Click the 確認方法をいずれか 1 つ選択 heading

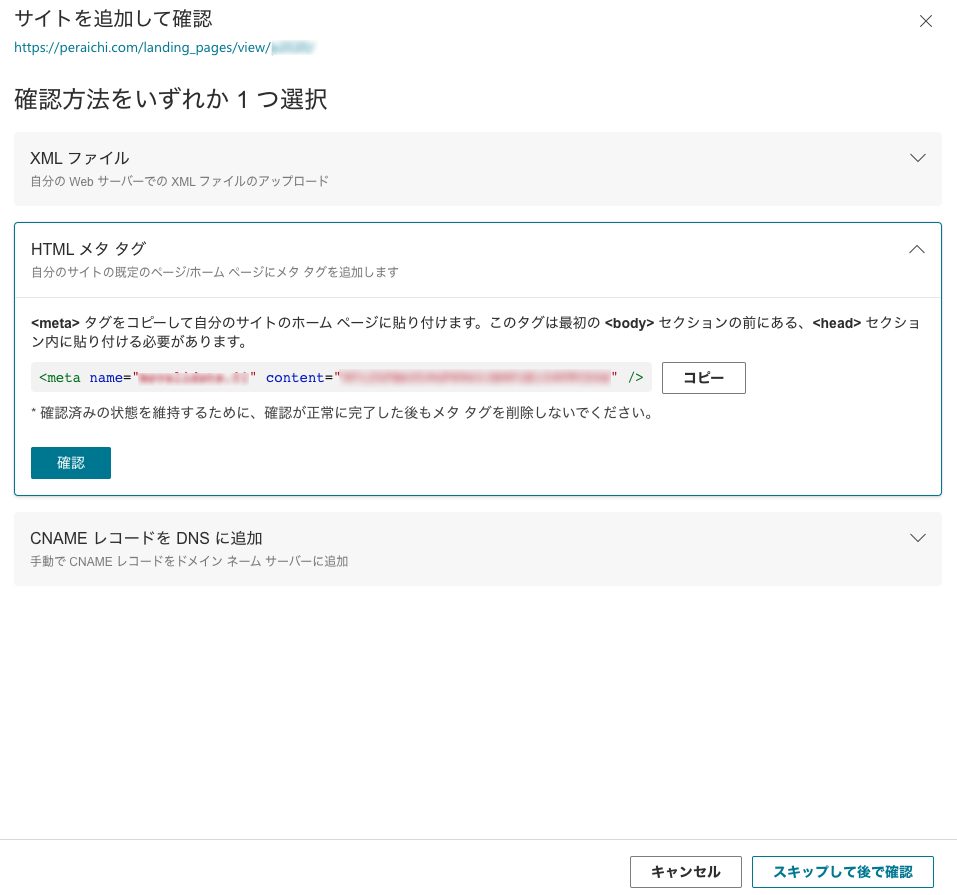(171, 100)
